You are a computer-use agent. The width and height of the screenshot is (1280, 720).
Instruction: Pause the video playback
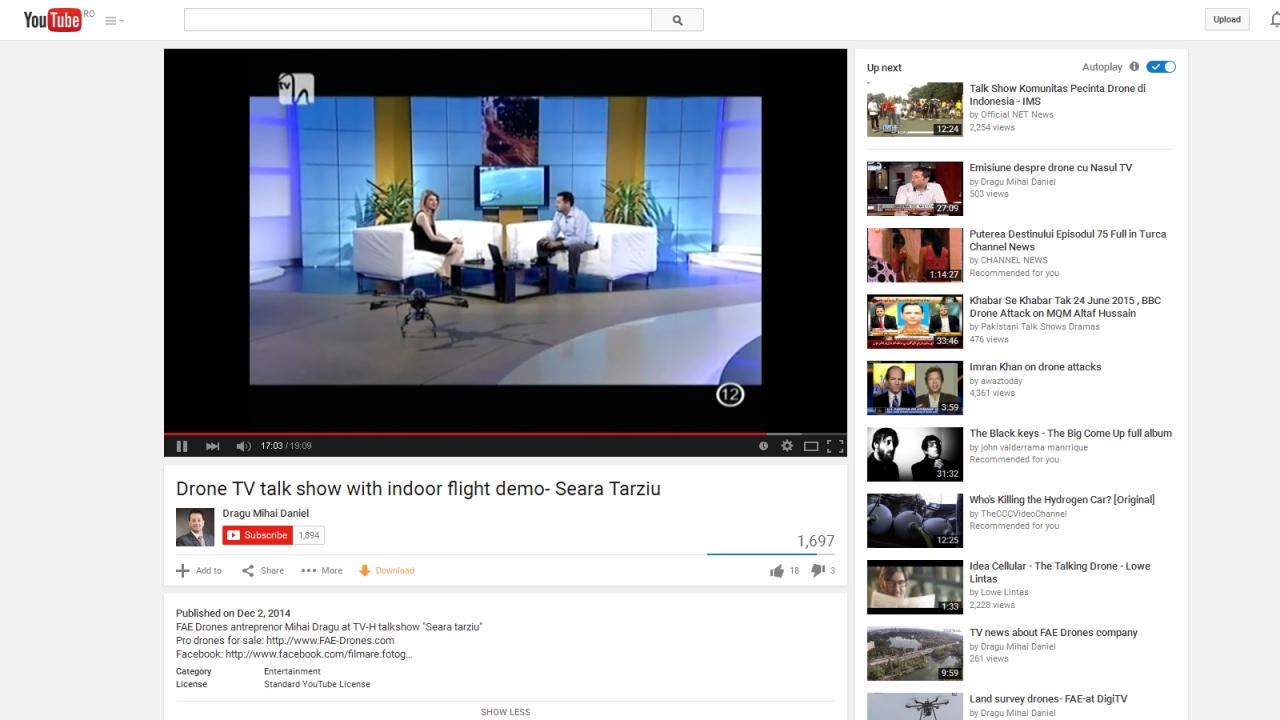(x=182, y=446)
